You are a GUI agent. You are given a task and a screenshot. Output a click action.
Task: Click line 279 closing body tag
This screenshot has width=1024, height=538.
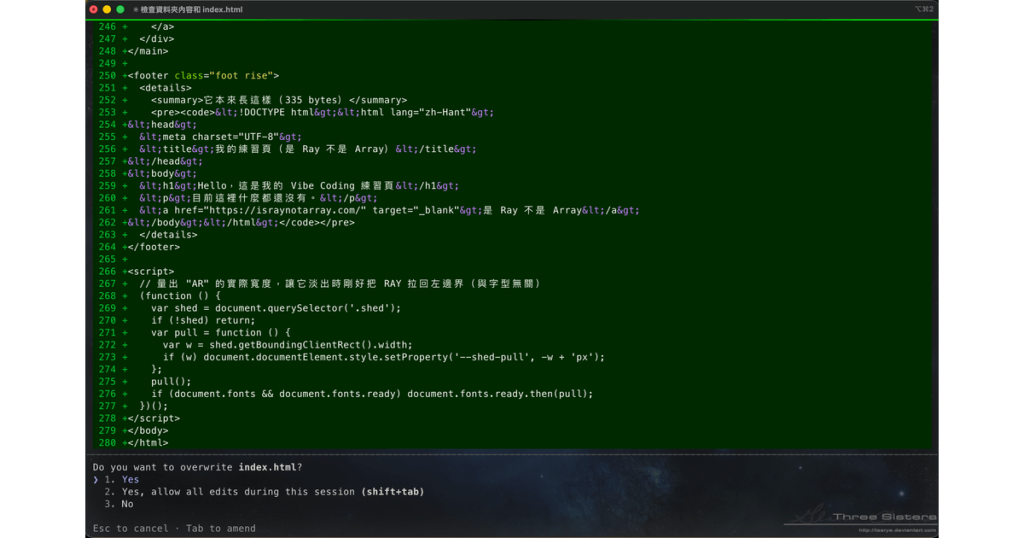(148, 430)
